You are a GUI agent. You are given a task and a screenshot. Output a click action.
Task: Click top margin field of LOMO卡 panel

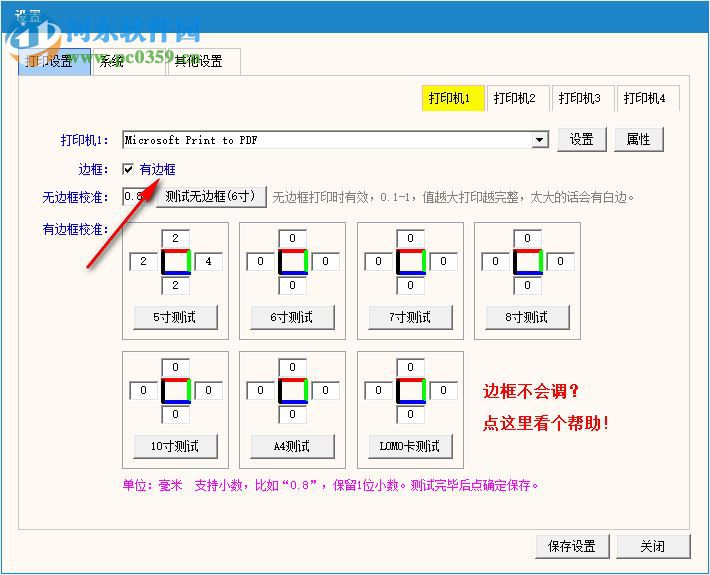[410, 367]
